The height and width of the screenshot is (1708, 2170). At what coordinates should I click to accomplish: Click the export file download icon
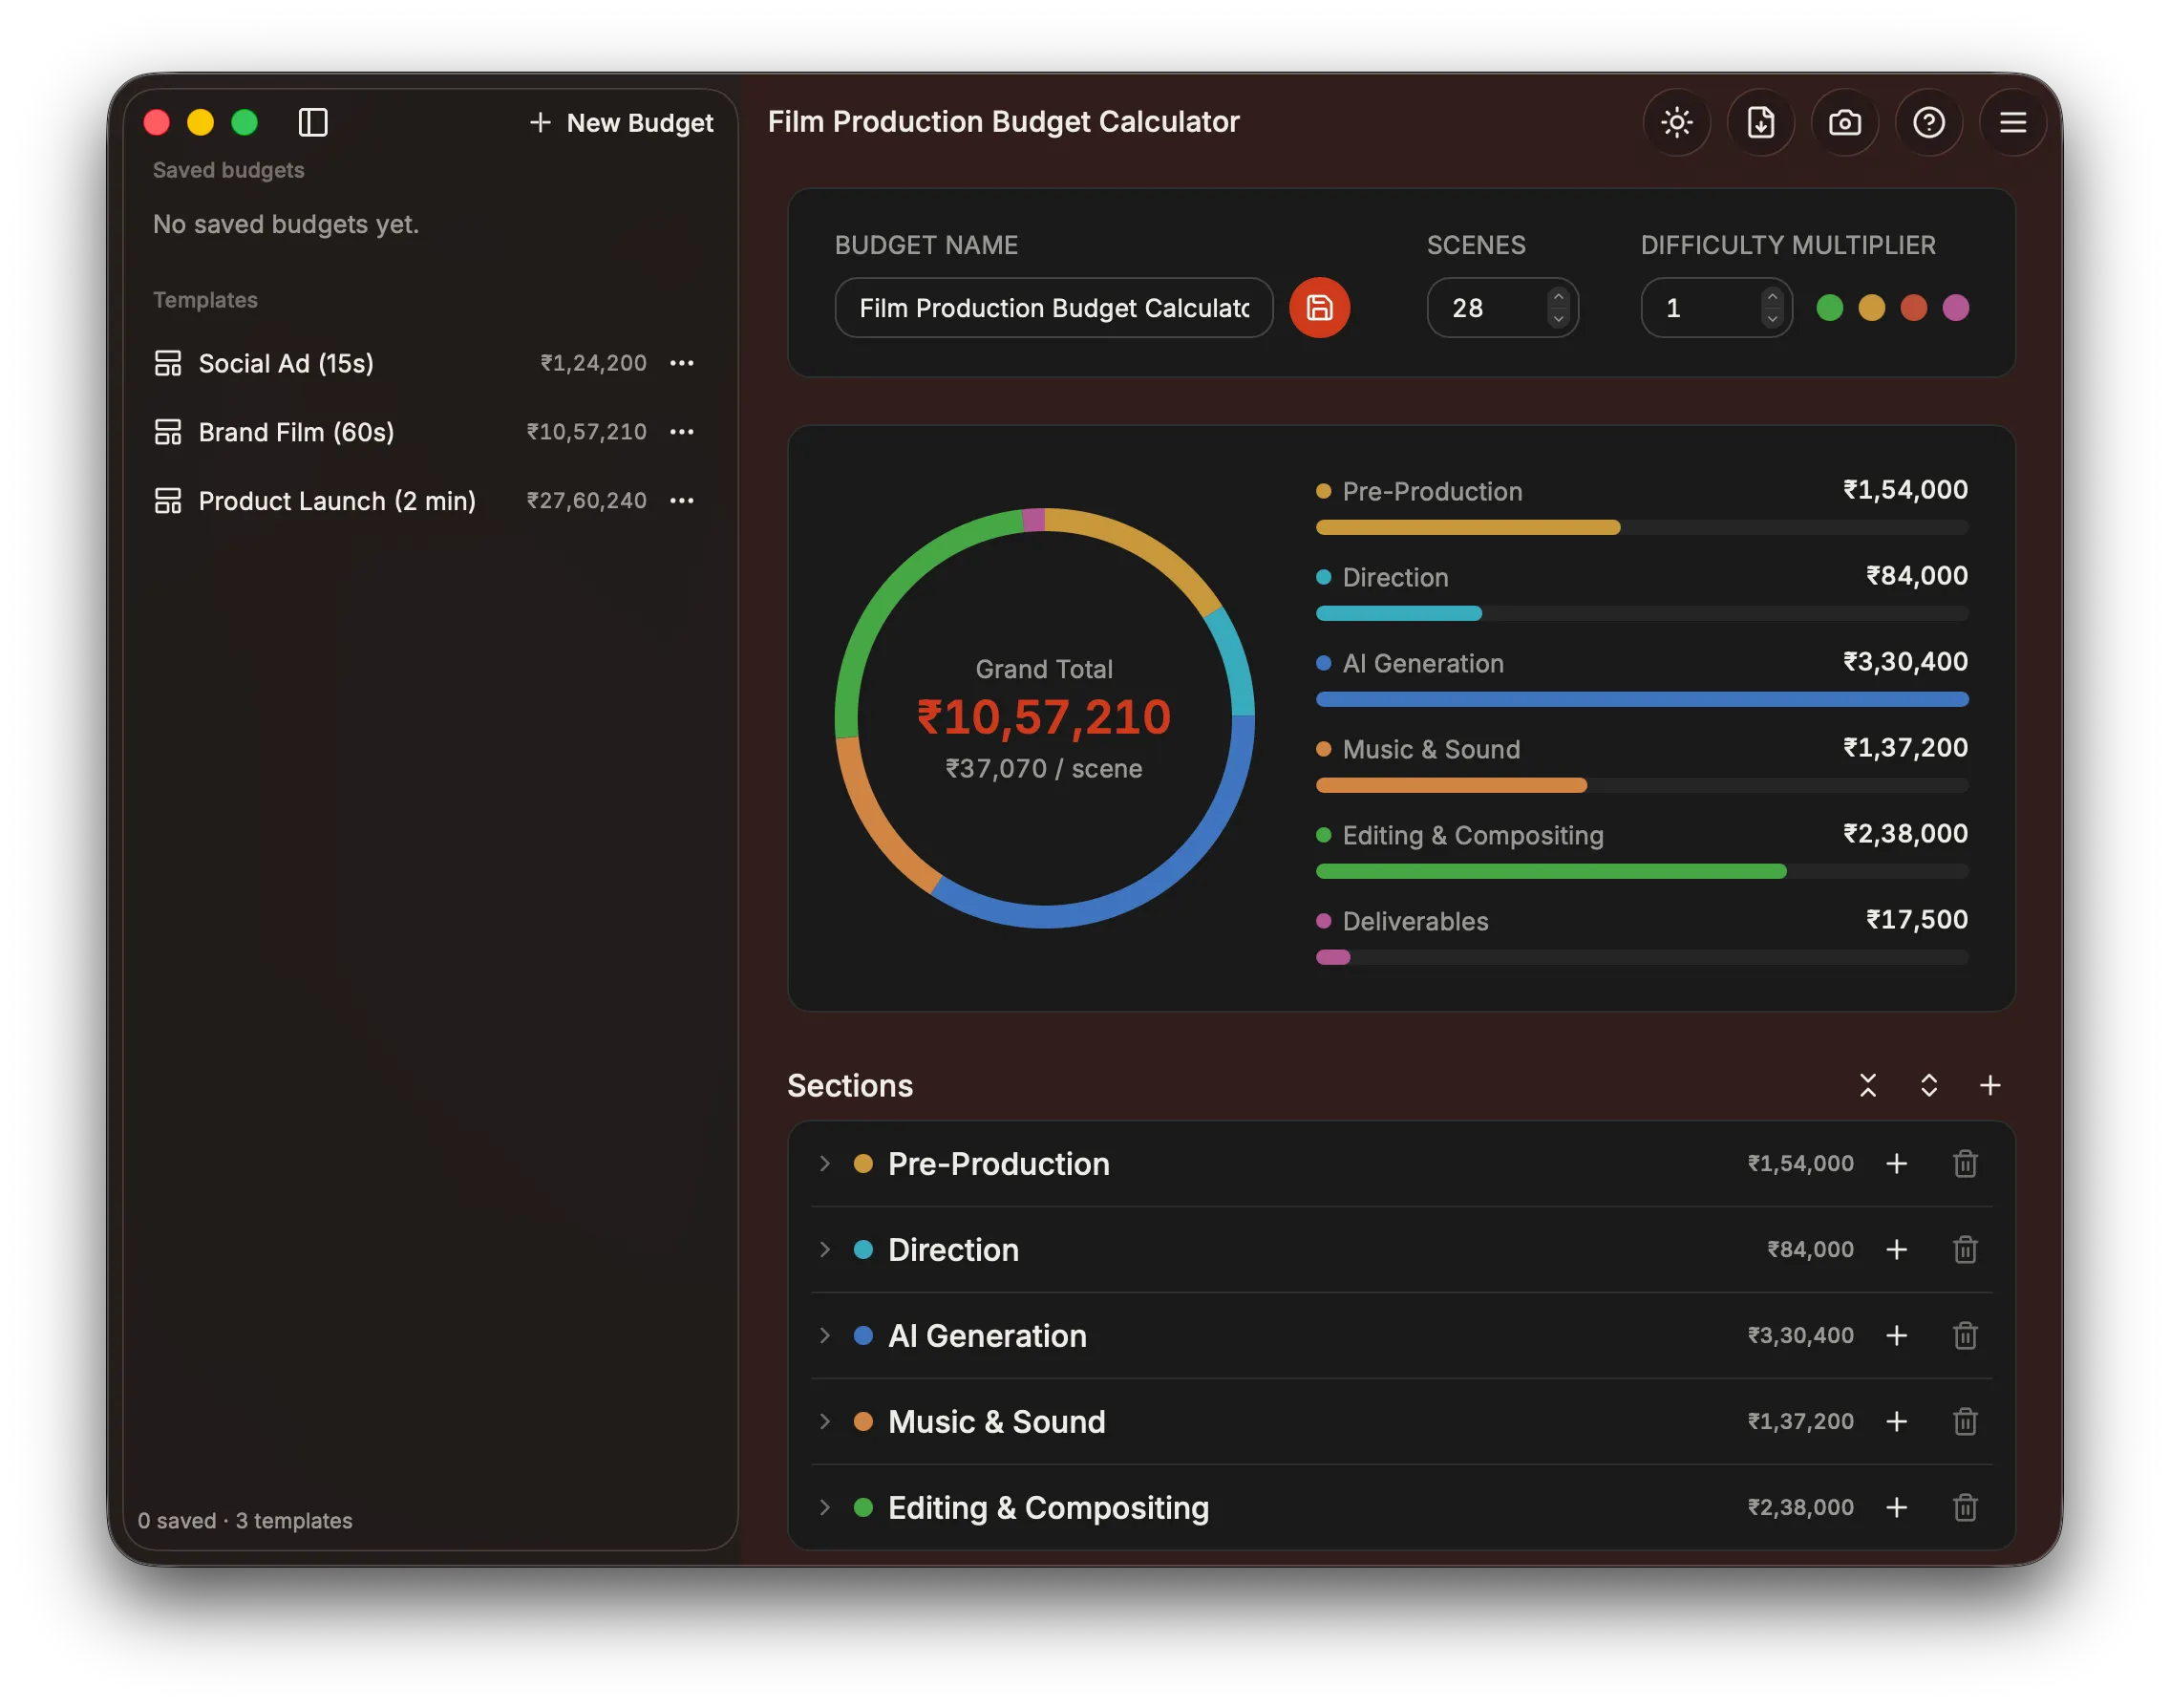[1761, 122]
